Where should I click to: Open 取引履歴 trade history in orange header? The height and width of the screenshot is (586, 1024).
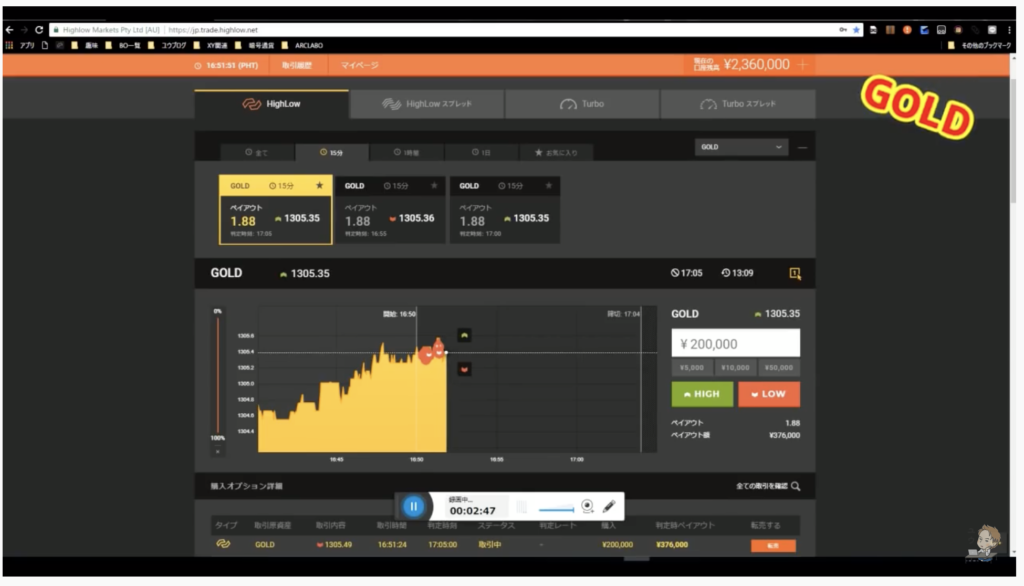click(296, 65)
